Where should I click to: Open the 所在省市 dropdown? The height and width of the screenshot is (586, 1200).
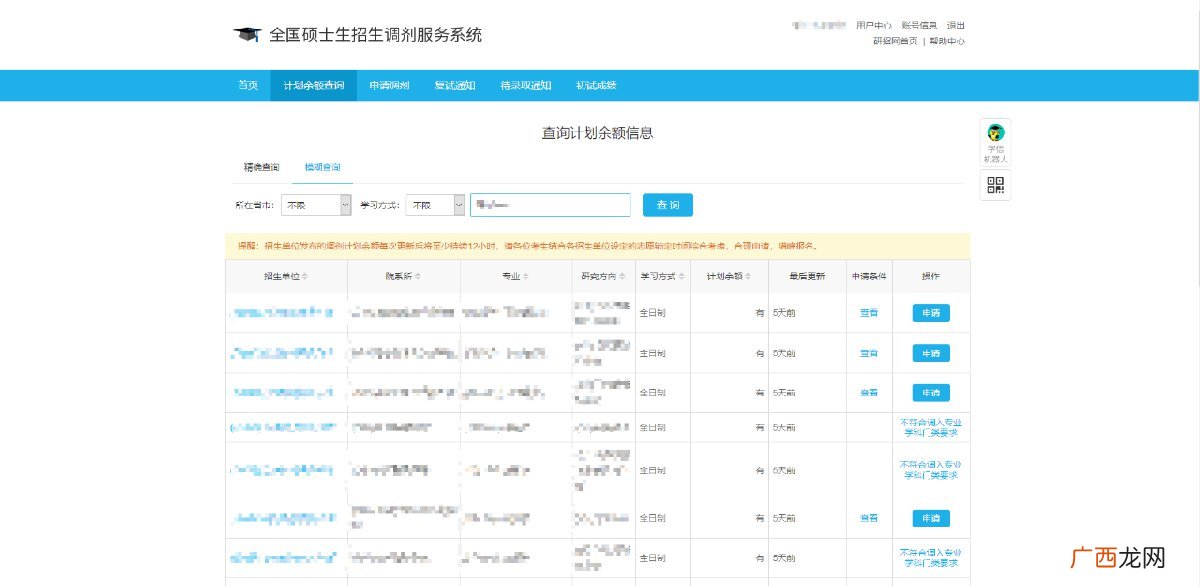(x=316, y=205)
